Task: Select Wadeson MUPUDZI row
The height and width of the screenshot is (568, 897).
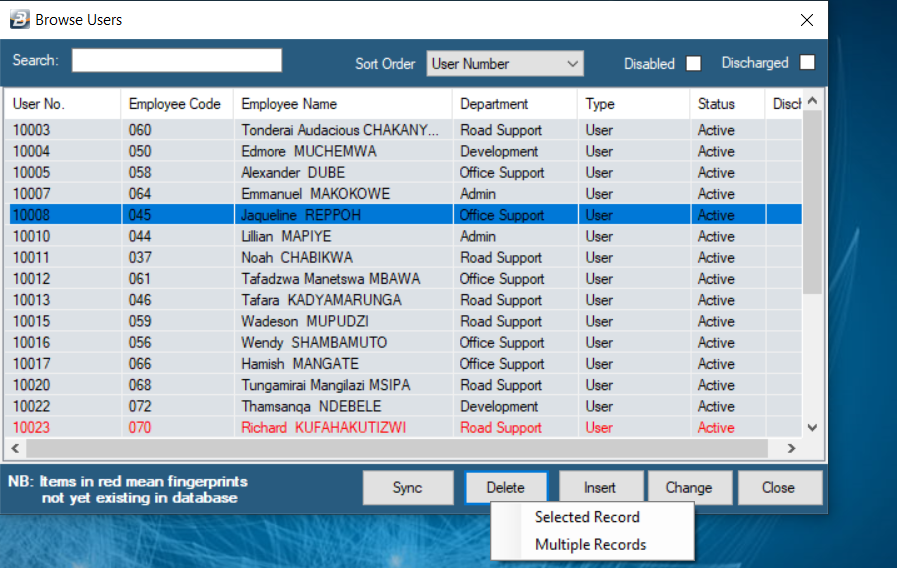Action: 403,321
